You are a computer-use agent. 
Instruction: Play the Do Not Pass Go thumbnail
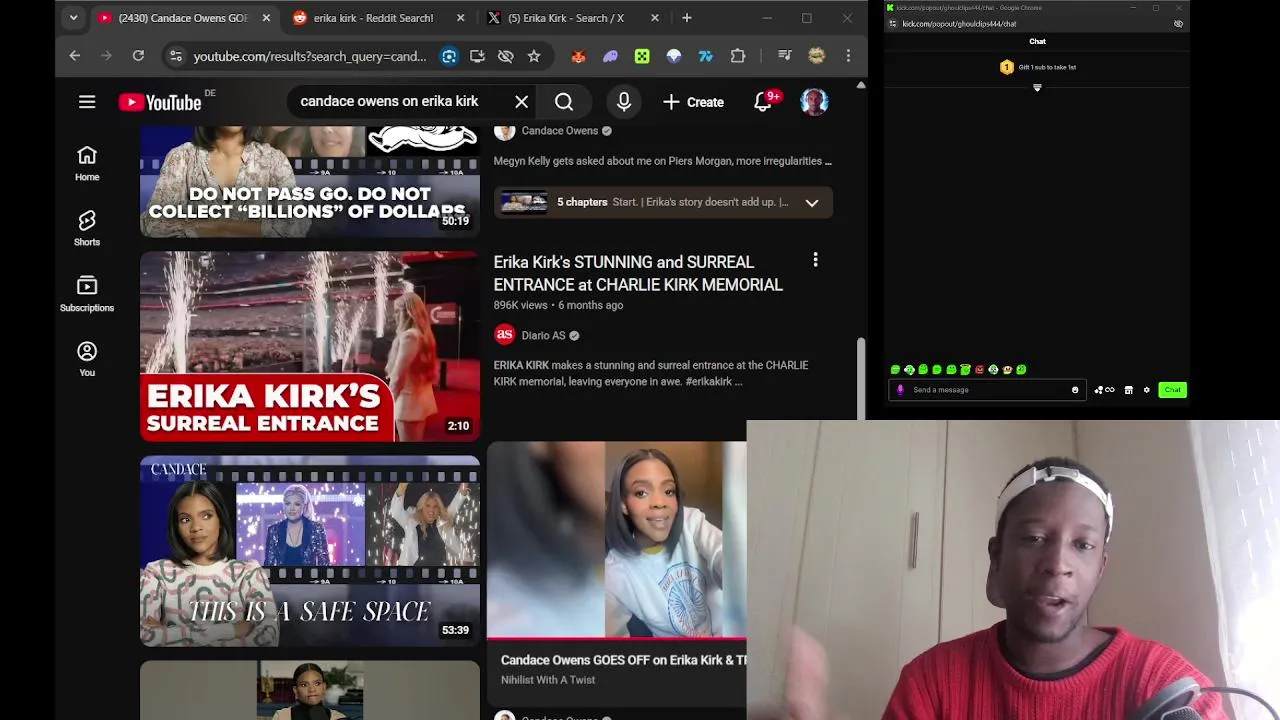310,181
